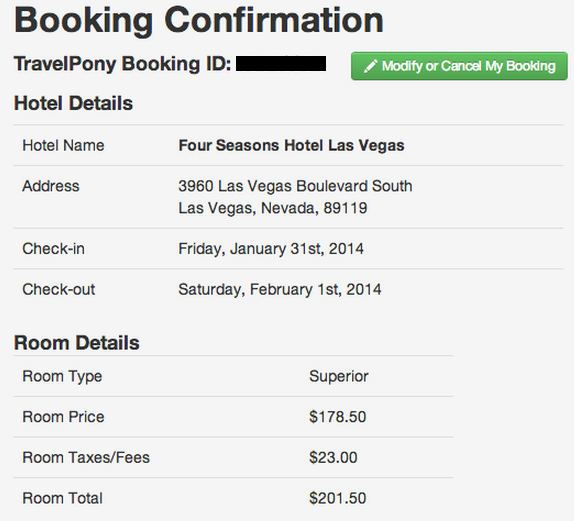The width and height of the screenshot is (574, 521).
Task: Click the Room Taxes/Fees label
Action: (86, 458)
